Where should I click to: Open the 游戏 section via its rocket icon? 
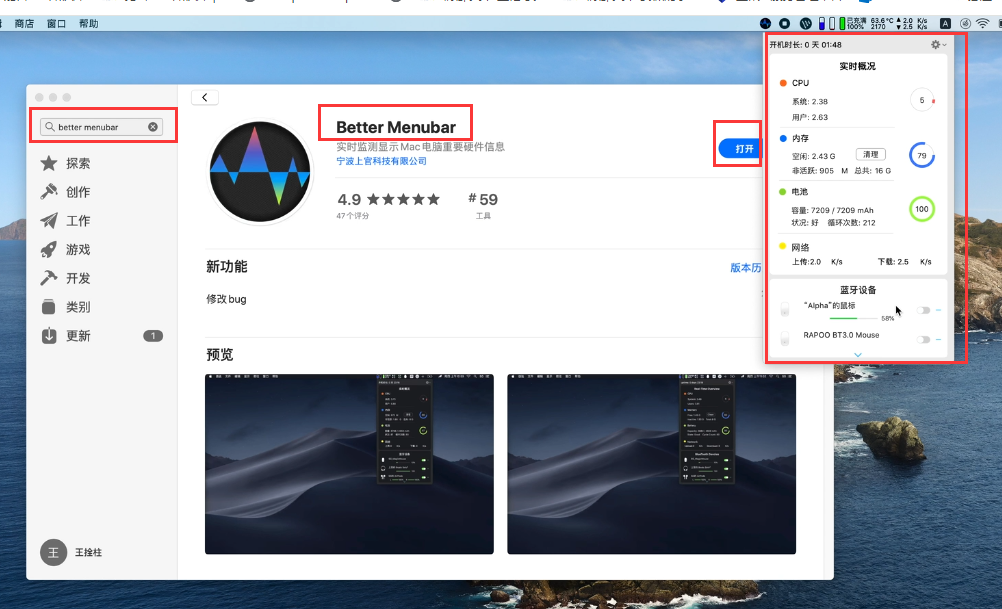pyautogui.click(x=49, y=249)
